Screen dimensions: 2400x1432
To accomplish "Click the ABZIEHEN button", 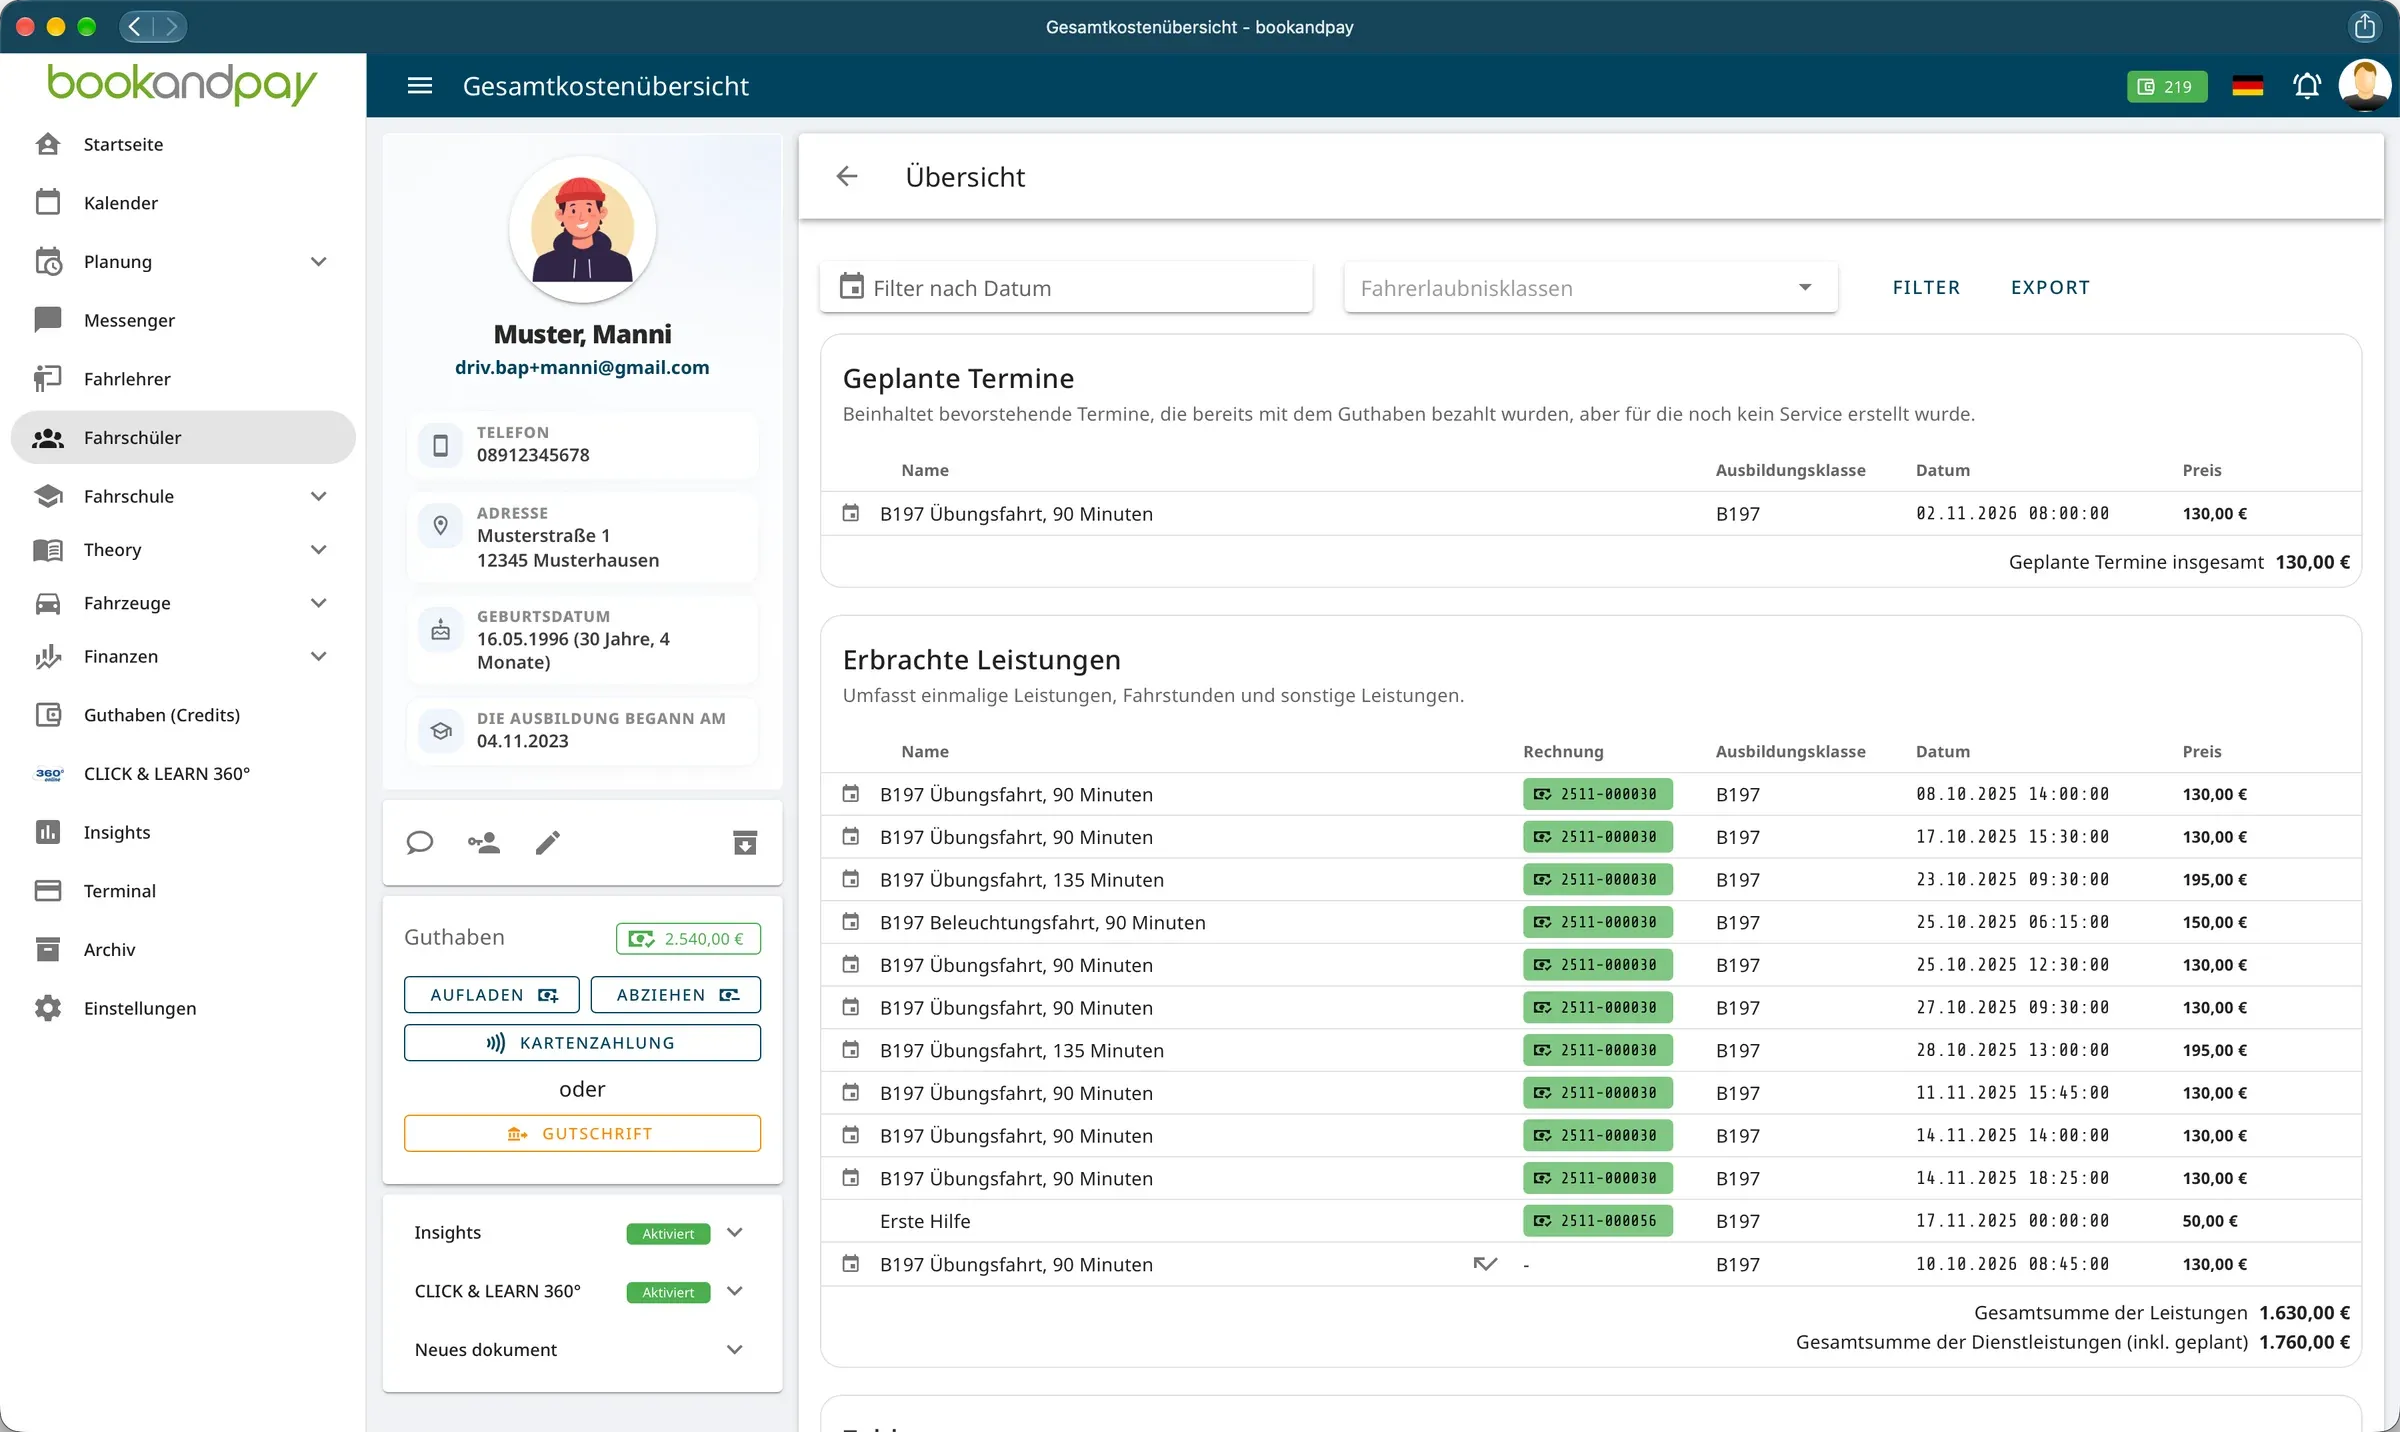I will click(676, 995).
